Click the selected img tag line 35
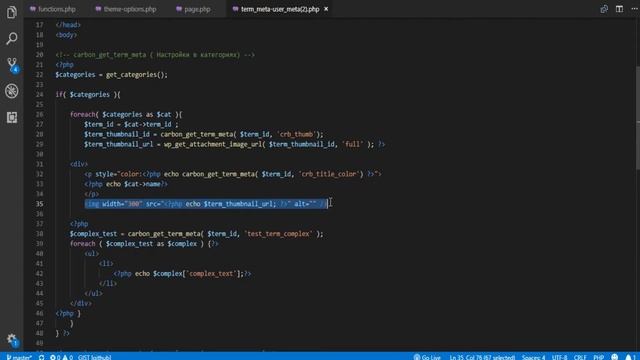Screen dimensions: 640x360 click(x=206, y=204)
